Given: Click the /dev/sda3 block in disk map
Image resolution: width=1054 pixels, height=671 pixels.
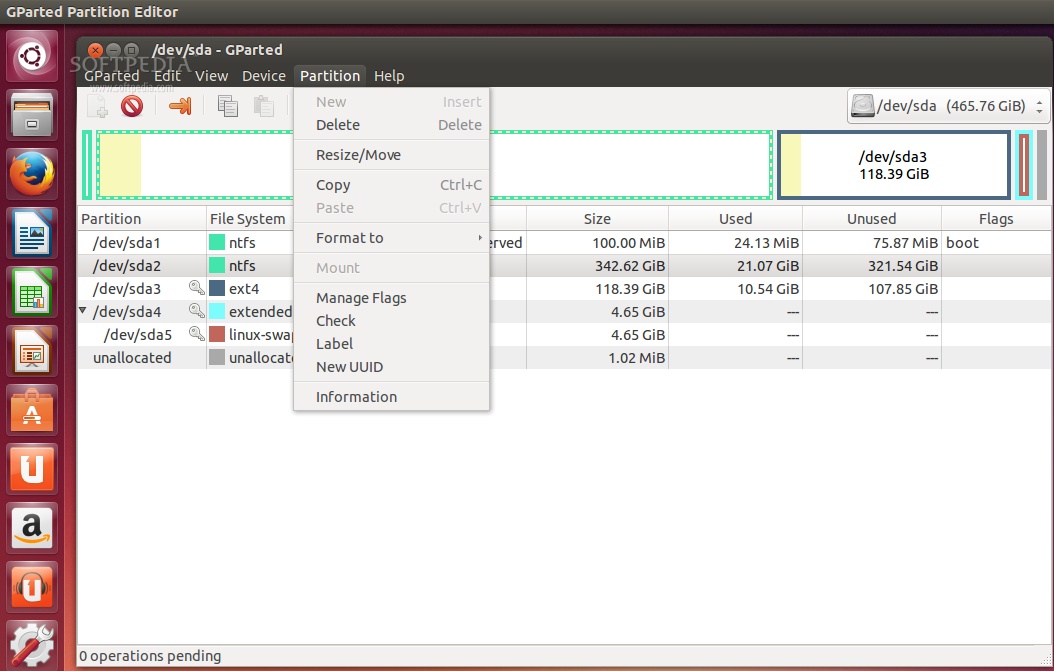Looking at the screenshot, I should coord(893,165).
